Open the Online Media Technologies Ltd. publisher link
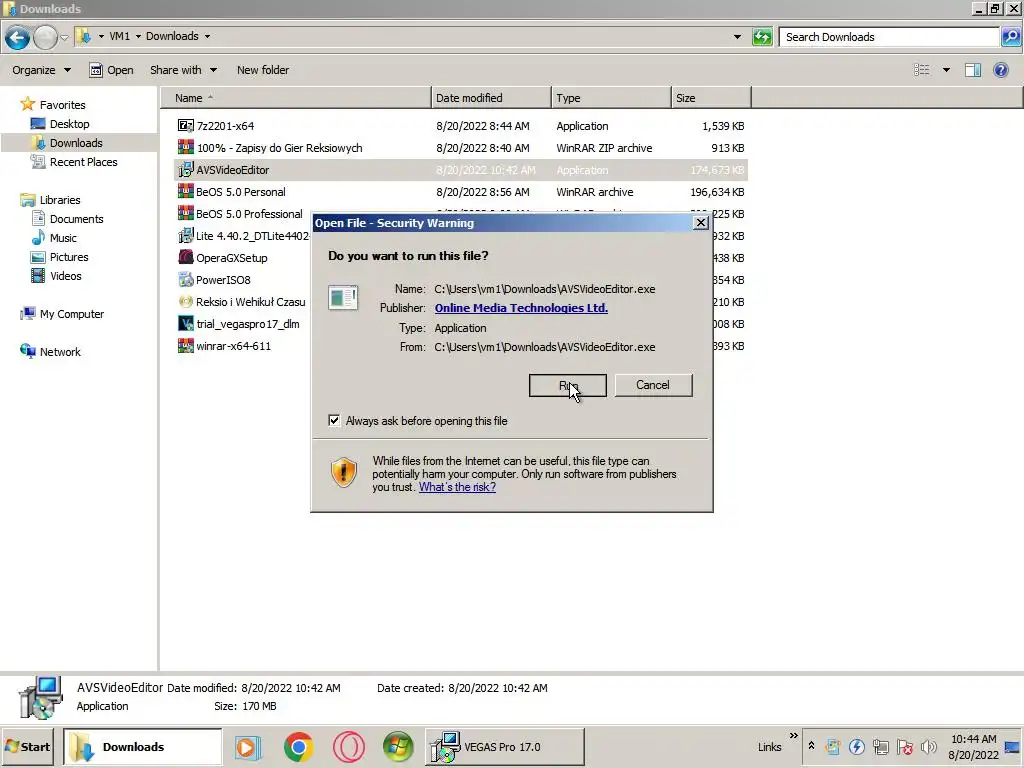 [521, 308]
